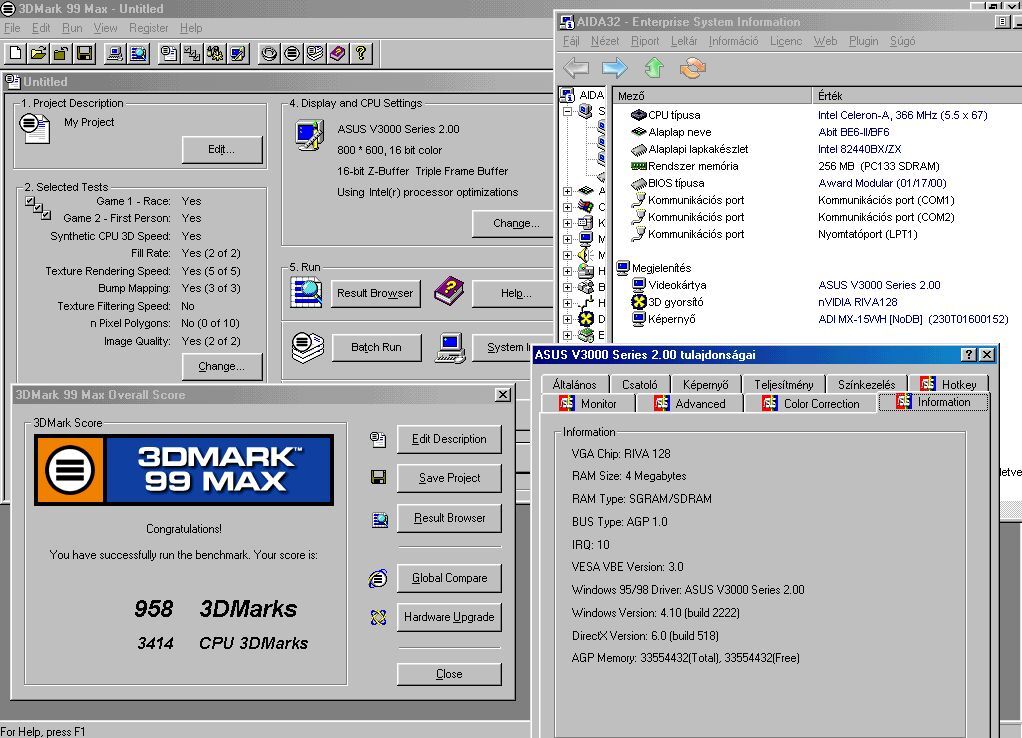Select the Alaplap neve row
Viewport: 1022px width, 738px height.
[817, 132]
